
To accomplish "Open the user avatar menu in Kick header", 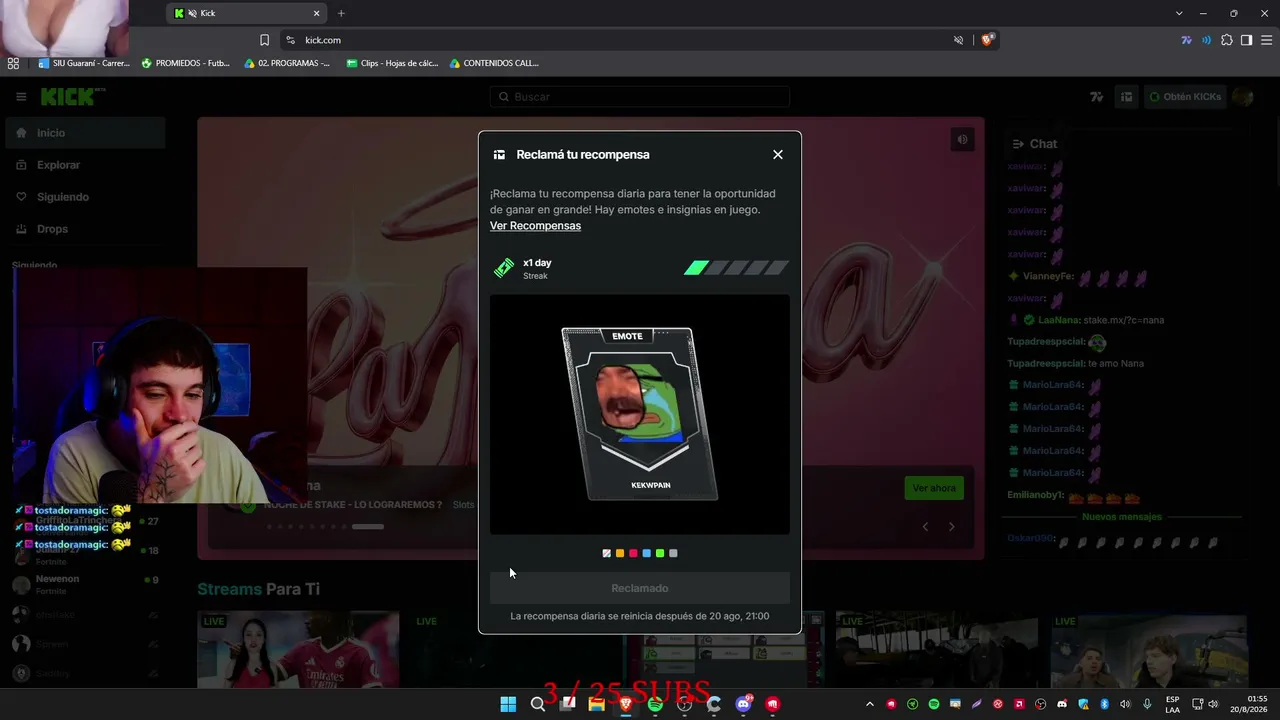I will click(1243, 97).
